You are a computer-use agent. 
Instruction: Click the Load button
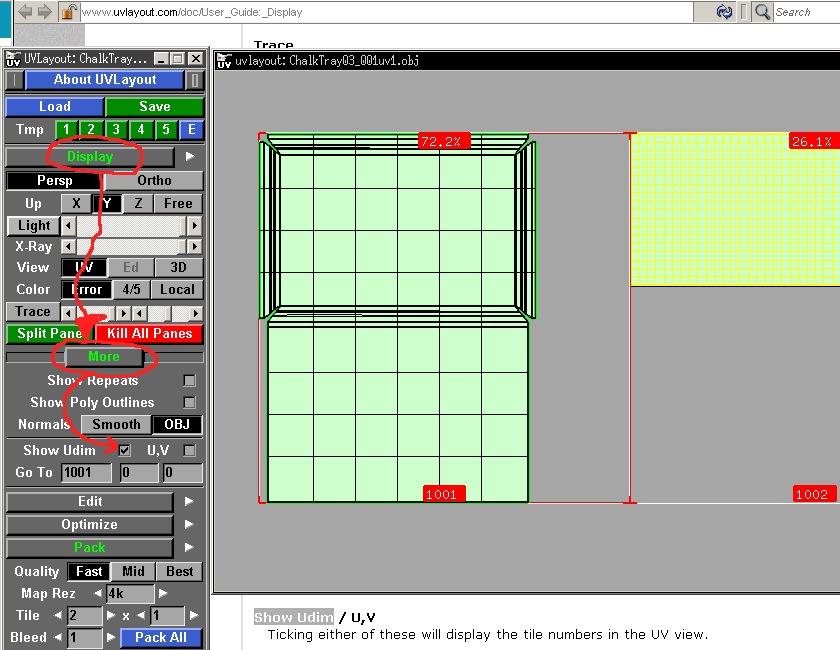(x=55, y=107)
